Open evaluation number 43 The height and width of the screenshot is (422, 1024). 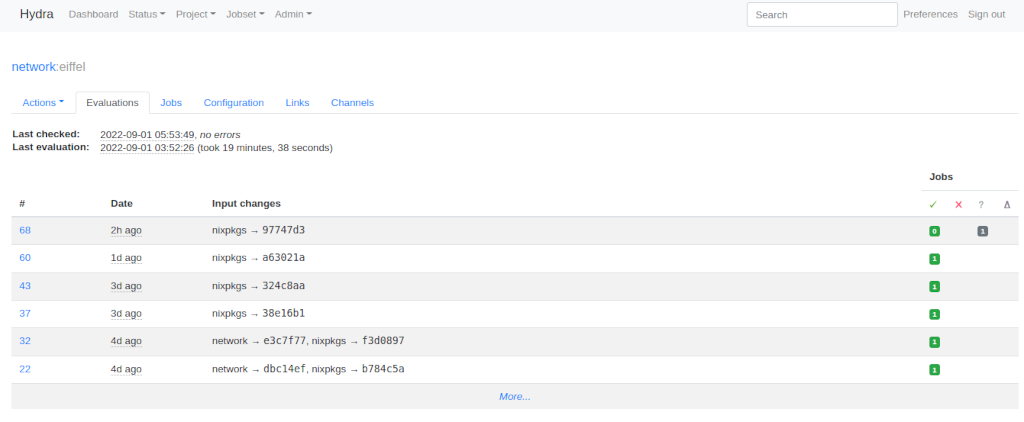point(25,286)
